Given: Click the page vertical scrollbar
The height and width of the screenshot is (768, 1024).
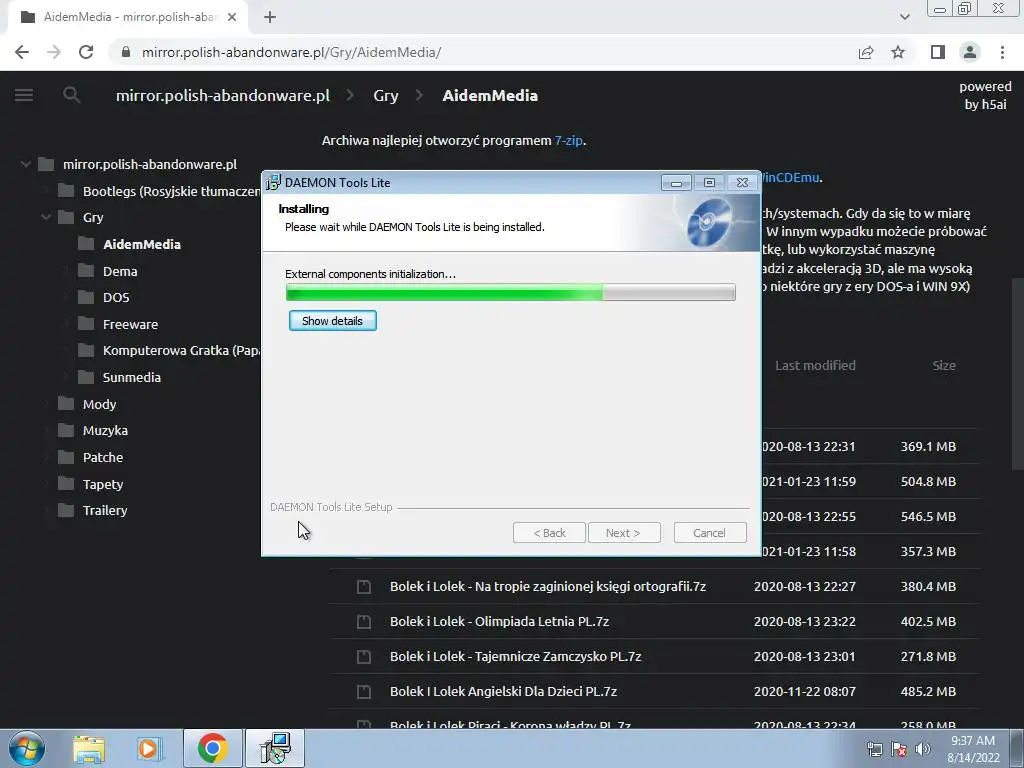Looking at the screenshot, I should [1017, 374].
